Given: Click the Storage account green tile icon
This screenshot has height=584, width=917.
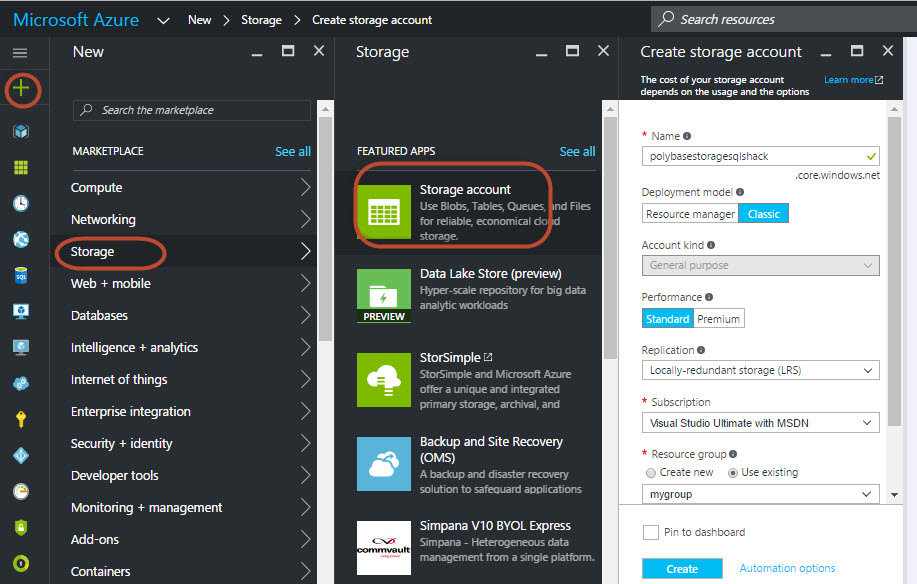Looking at the screenshot, I should pyautogui.click(x=383, y=209).
